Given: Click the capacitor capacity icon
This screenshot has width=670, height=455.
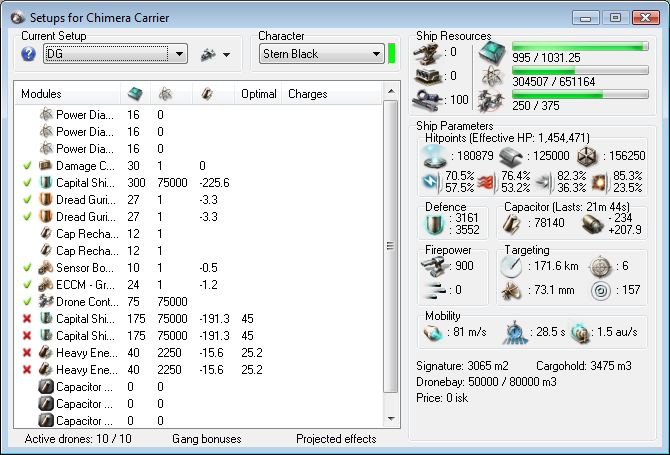Looking at the screenshot, I should [x=511, y=224].
